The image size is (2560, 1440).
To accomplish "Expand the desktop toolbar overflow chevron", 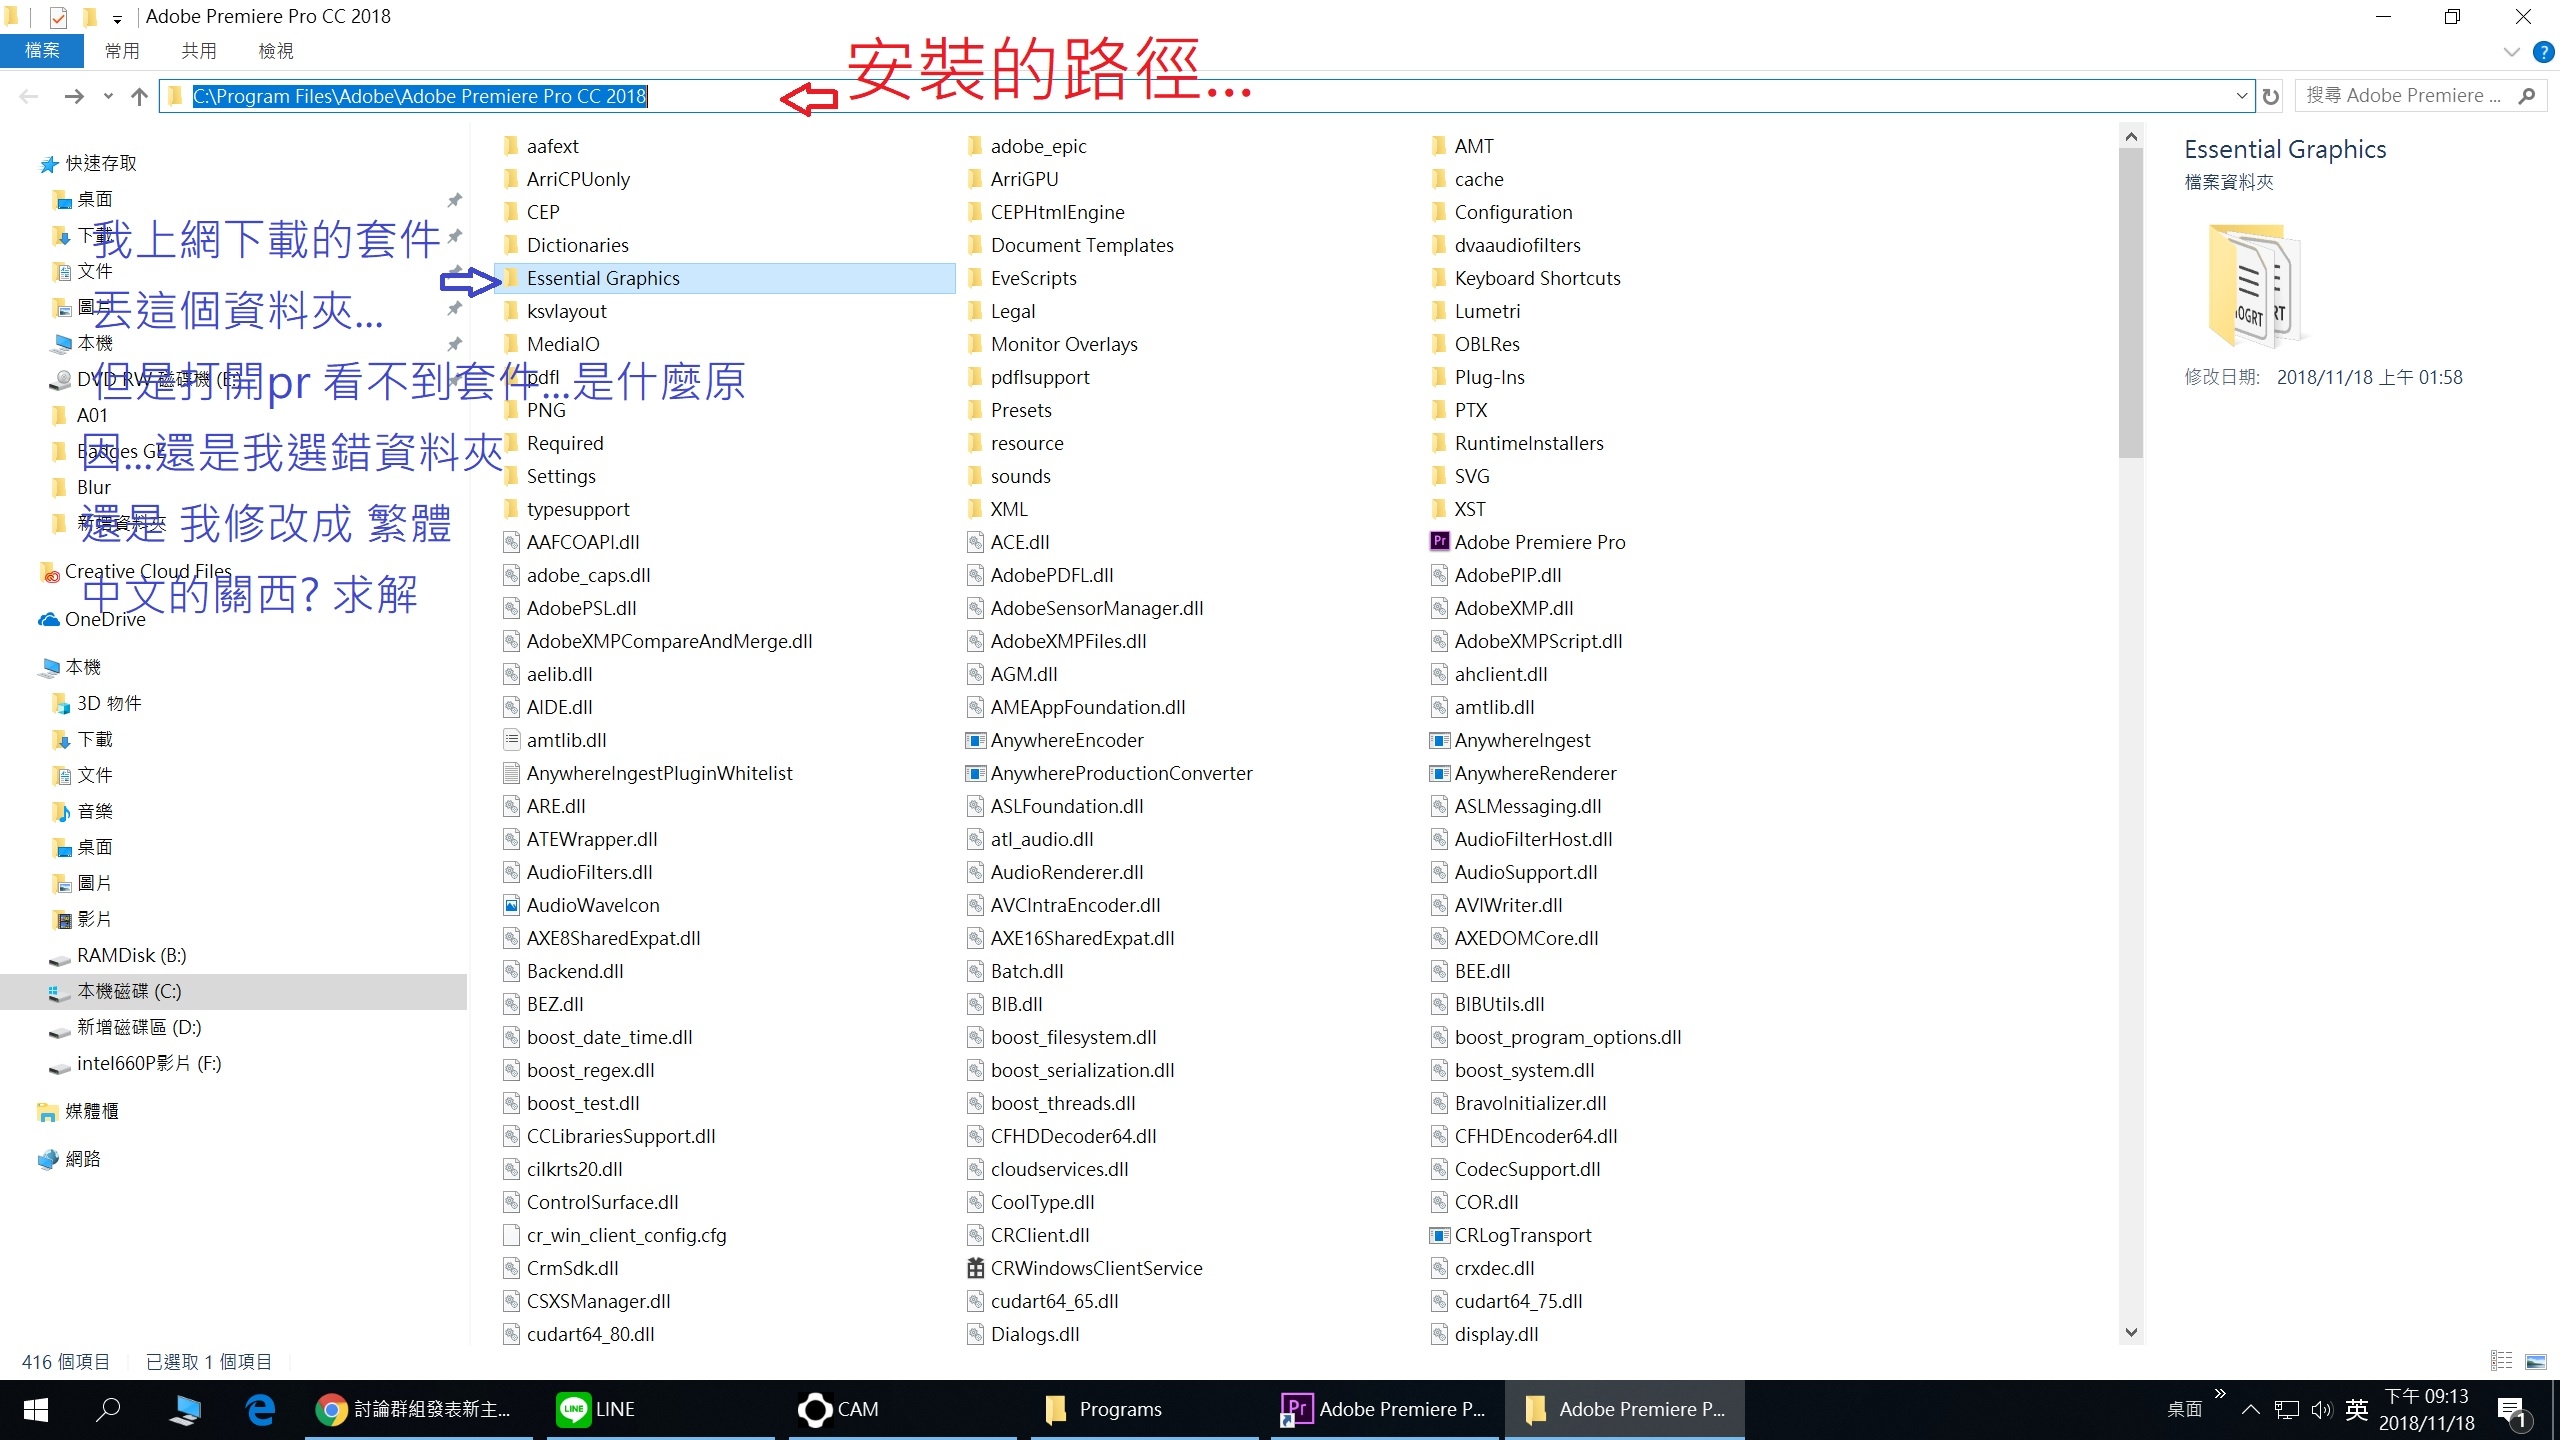I will point(2220,1394).
